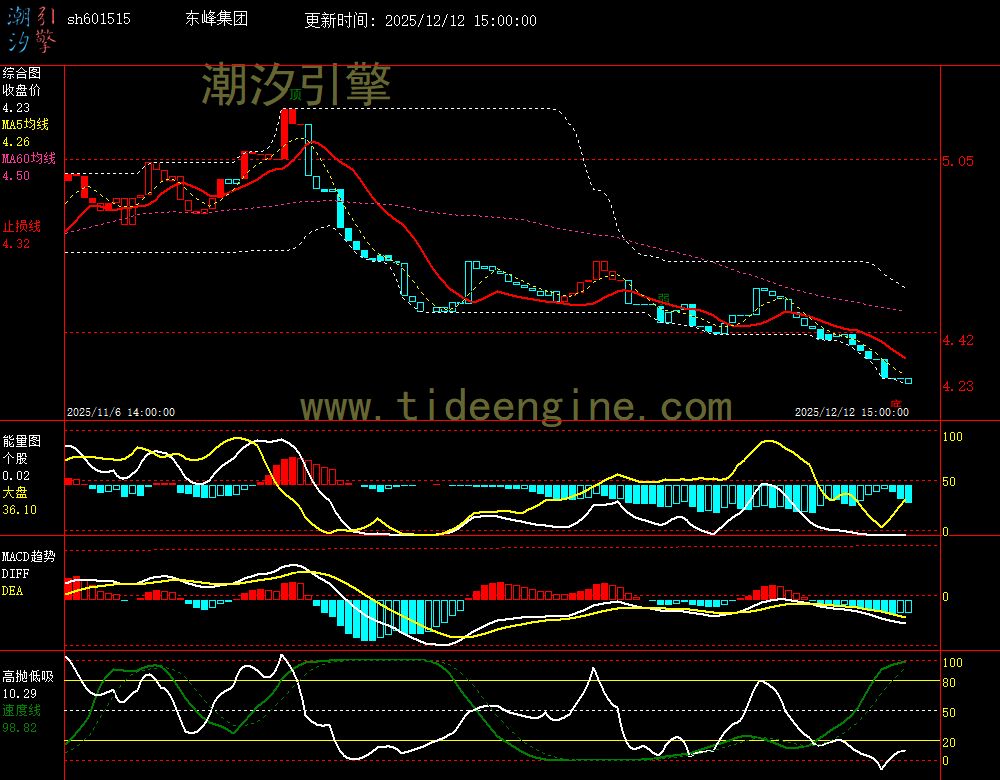Viewport: 1000px width, 780px height.
Task: Click the 5.05 price axis label
Action: (957, 160)
